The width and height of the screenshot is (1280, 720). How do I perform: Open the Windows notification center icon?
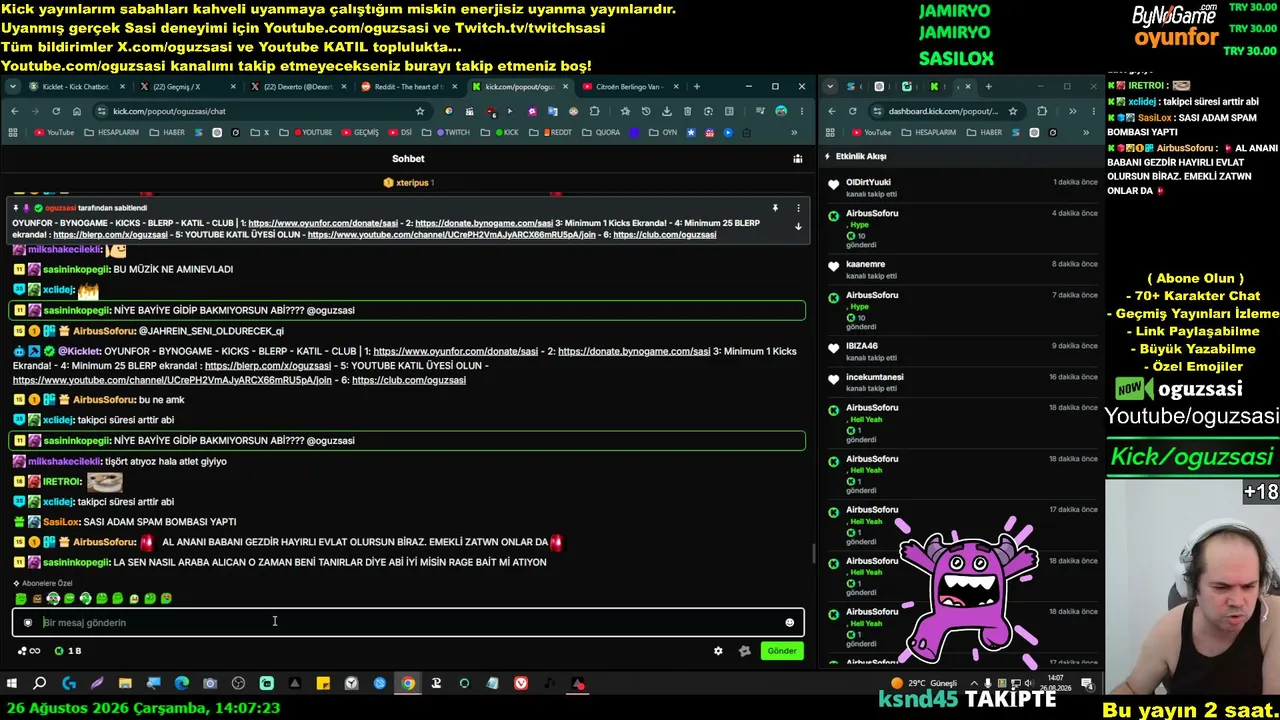[1087, 684]
